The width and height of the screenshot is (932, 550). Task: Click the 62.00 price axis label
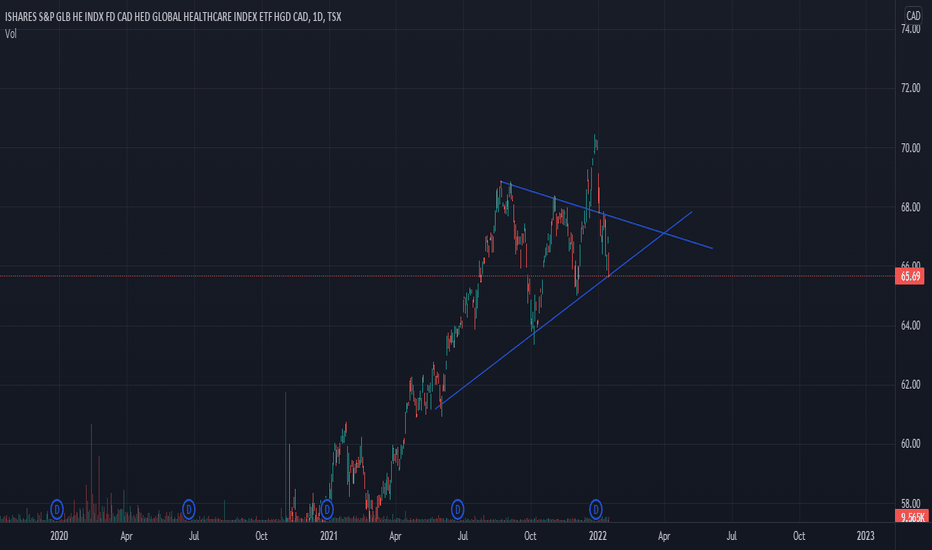(910, 385)
